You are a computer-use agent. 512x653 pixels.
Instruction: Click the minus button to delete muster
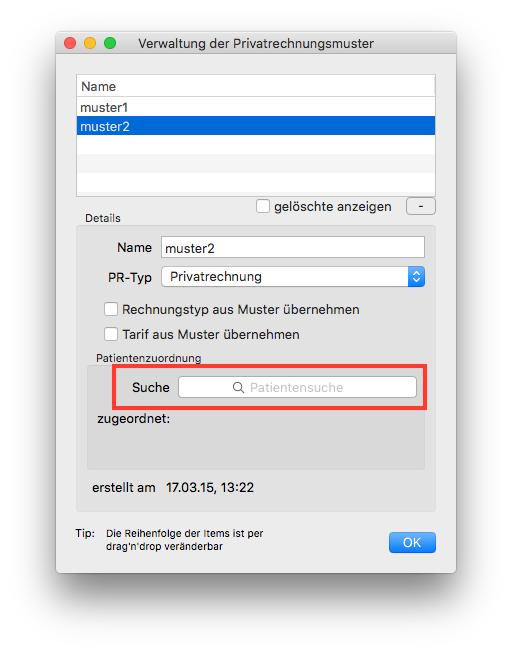(421, 206)
